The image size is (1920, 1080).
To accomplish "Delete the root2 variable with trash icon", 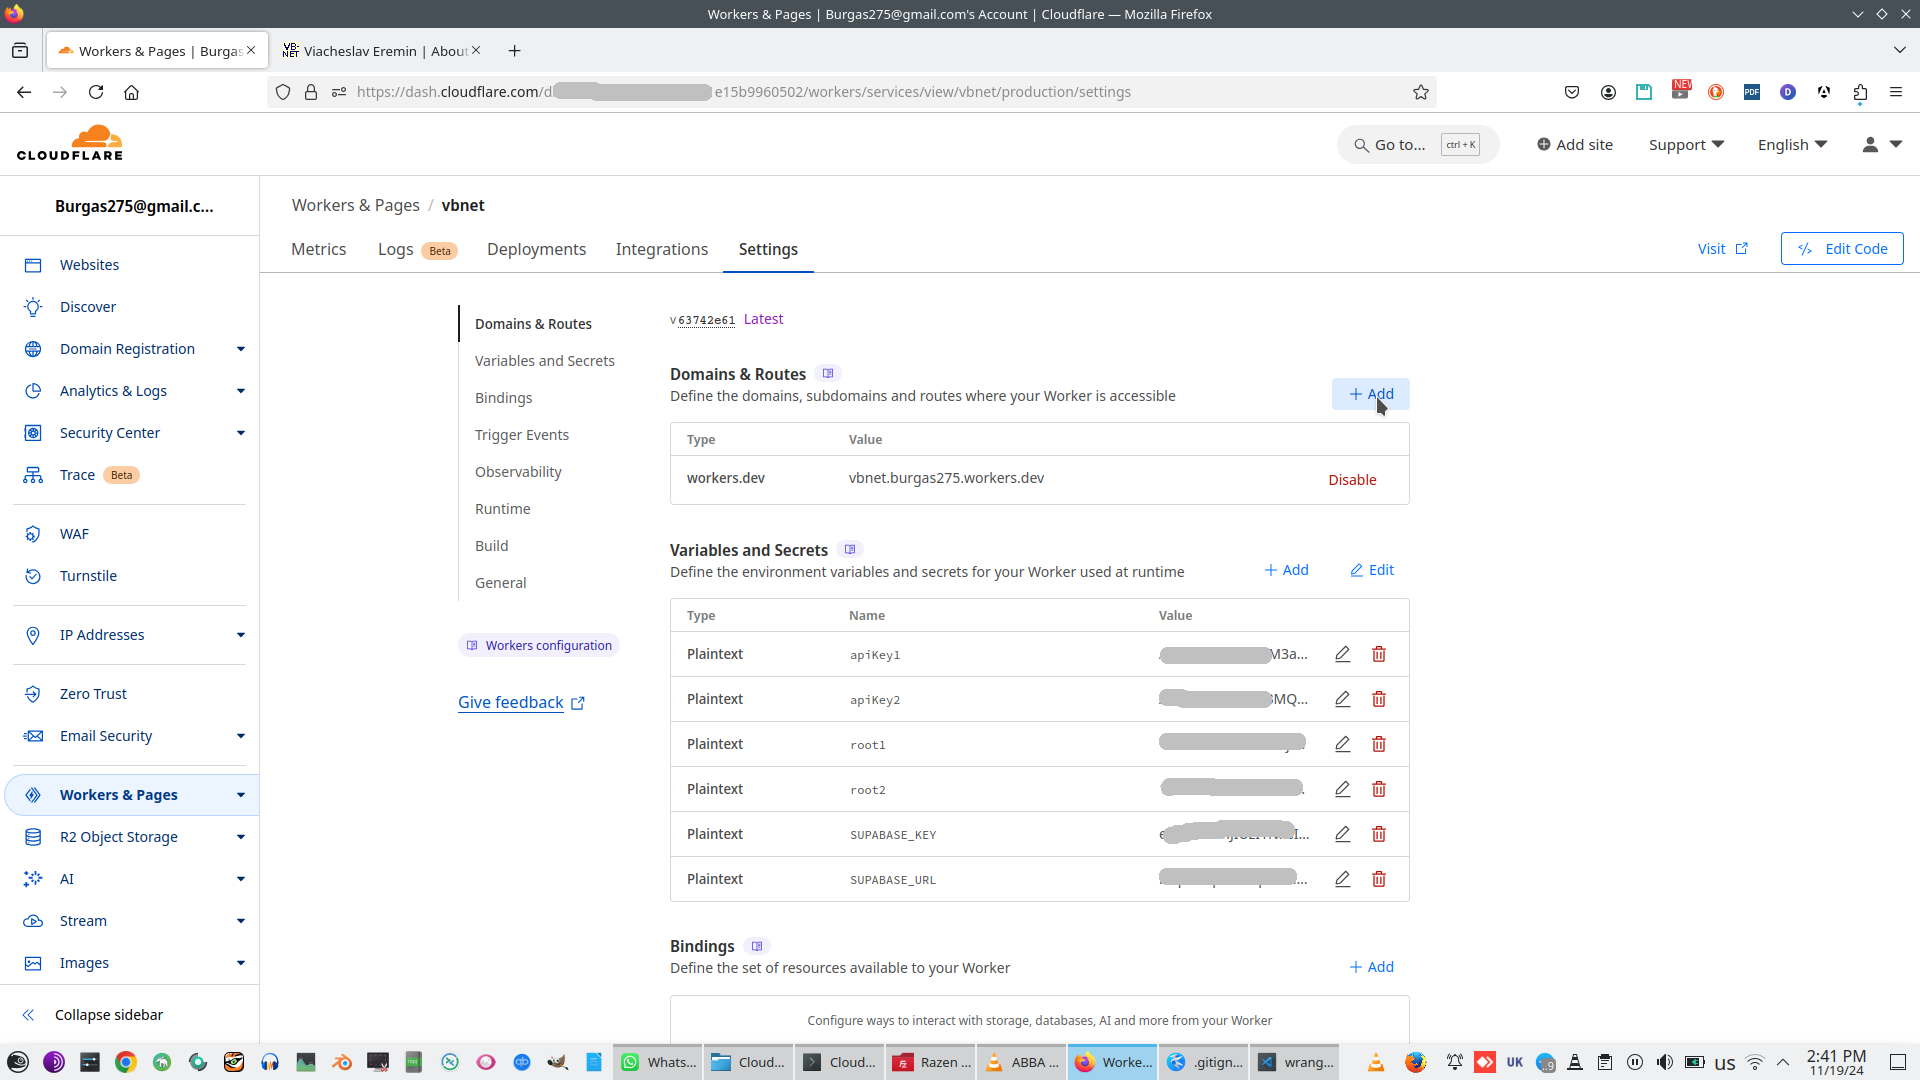I will click(1379, 789).
